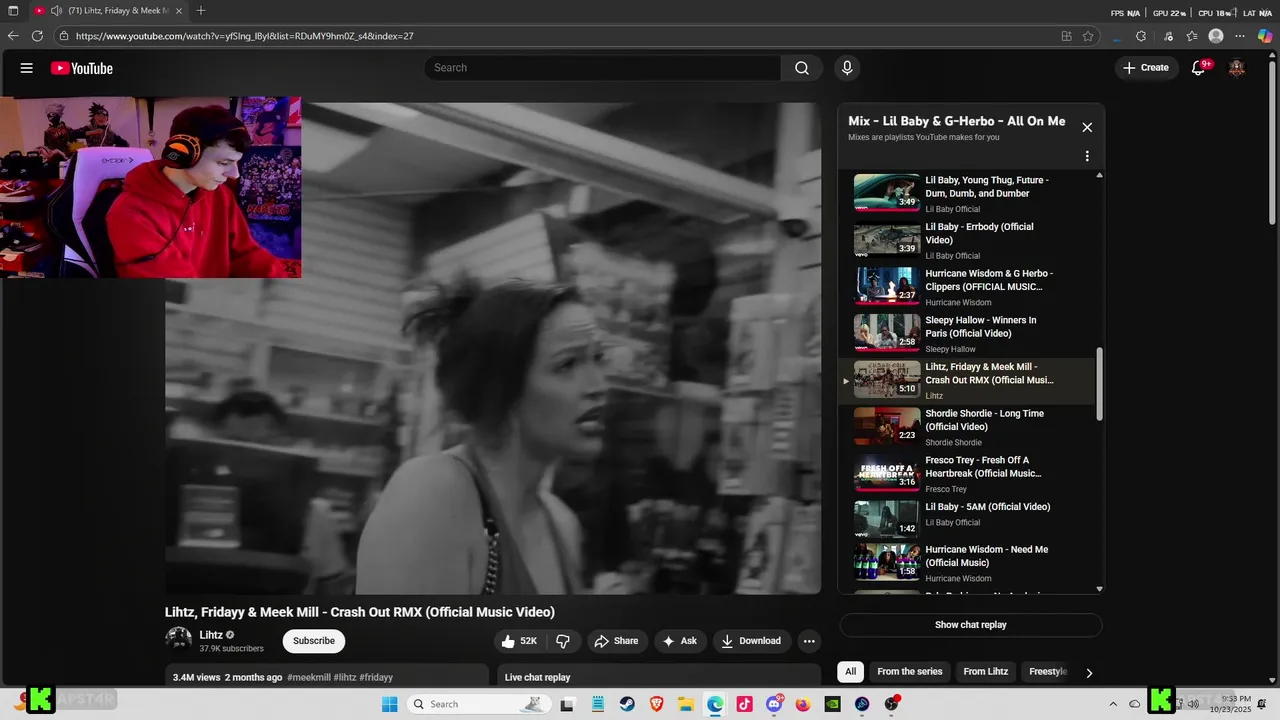Screen dimensions: 1280x720
Task: Open the Lihtz channel avatar
Action: (x=178, y=640)
